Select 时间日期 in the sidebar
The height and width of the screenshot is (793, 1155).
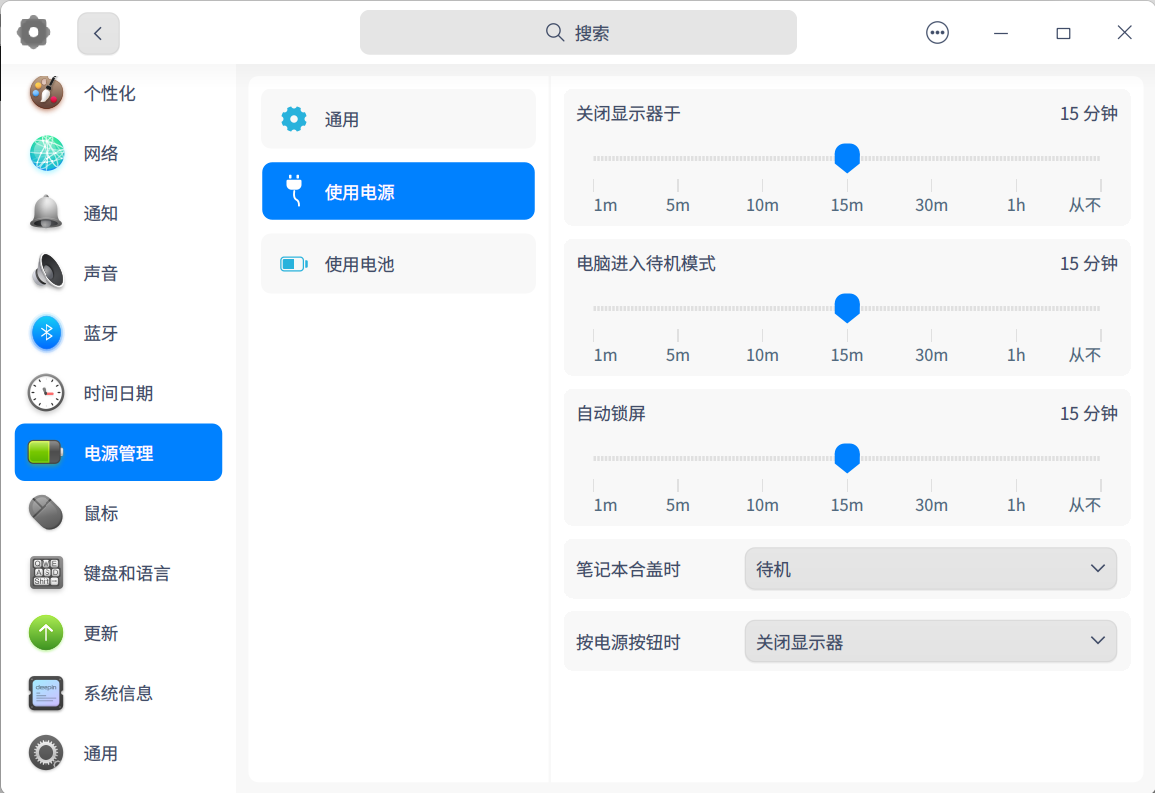tap(119, 392)
